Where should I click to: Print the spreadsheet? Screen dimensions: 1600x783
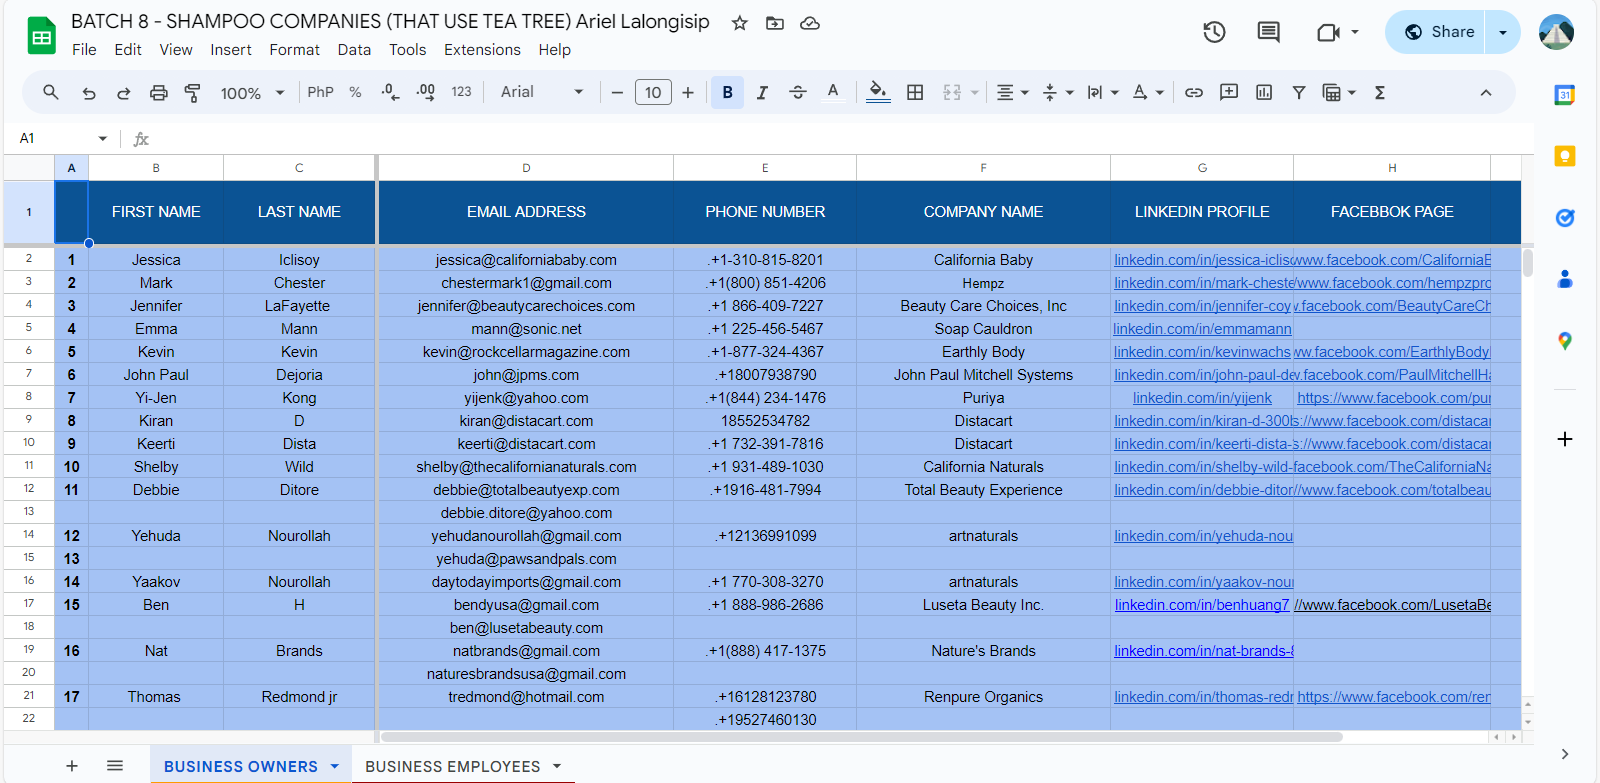point(158,93)
